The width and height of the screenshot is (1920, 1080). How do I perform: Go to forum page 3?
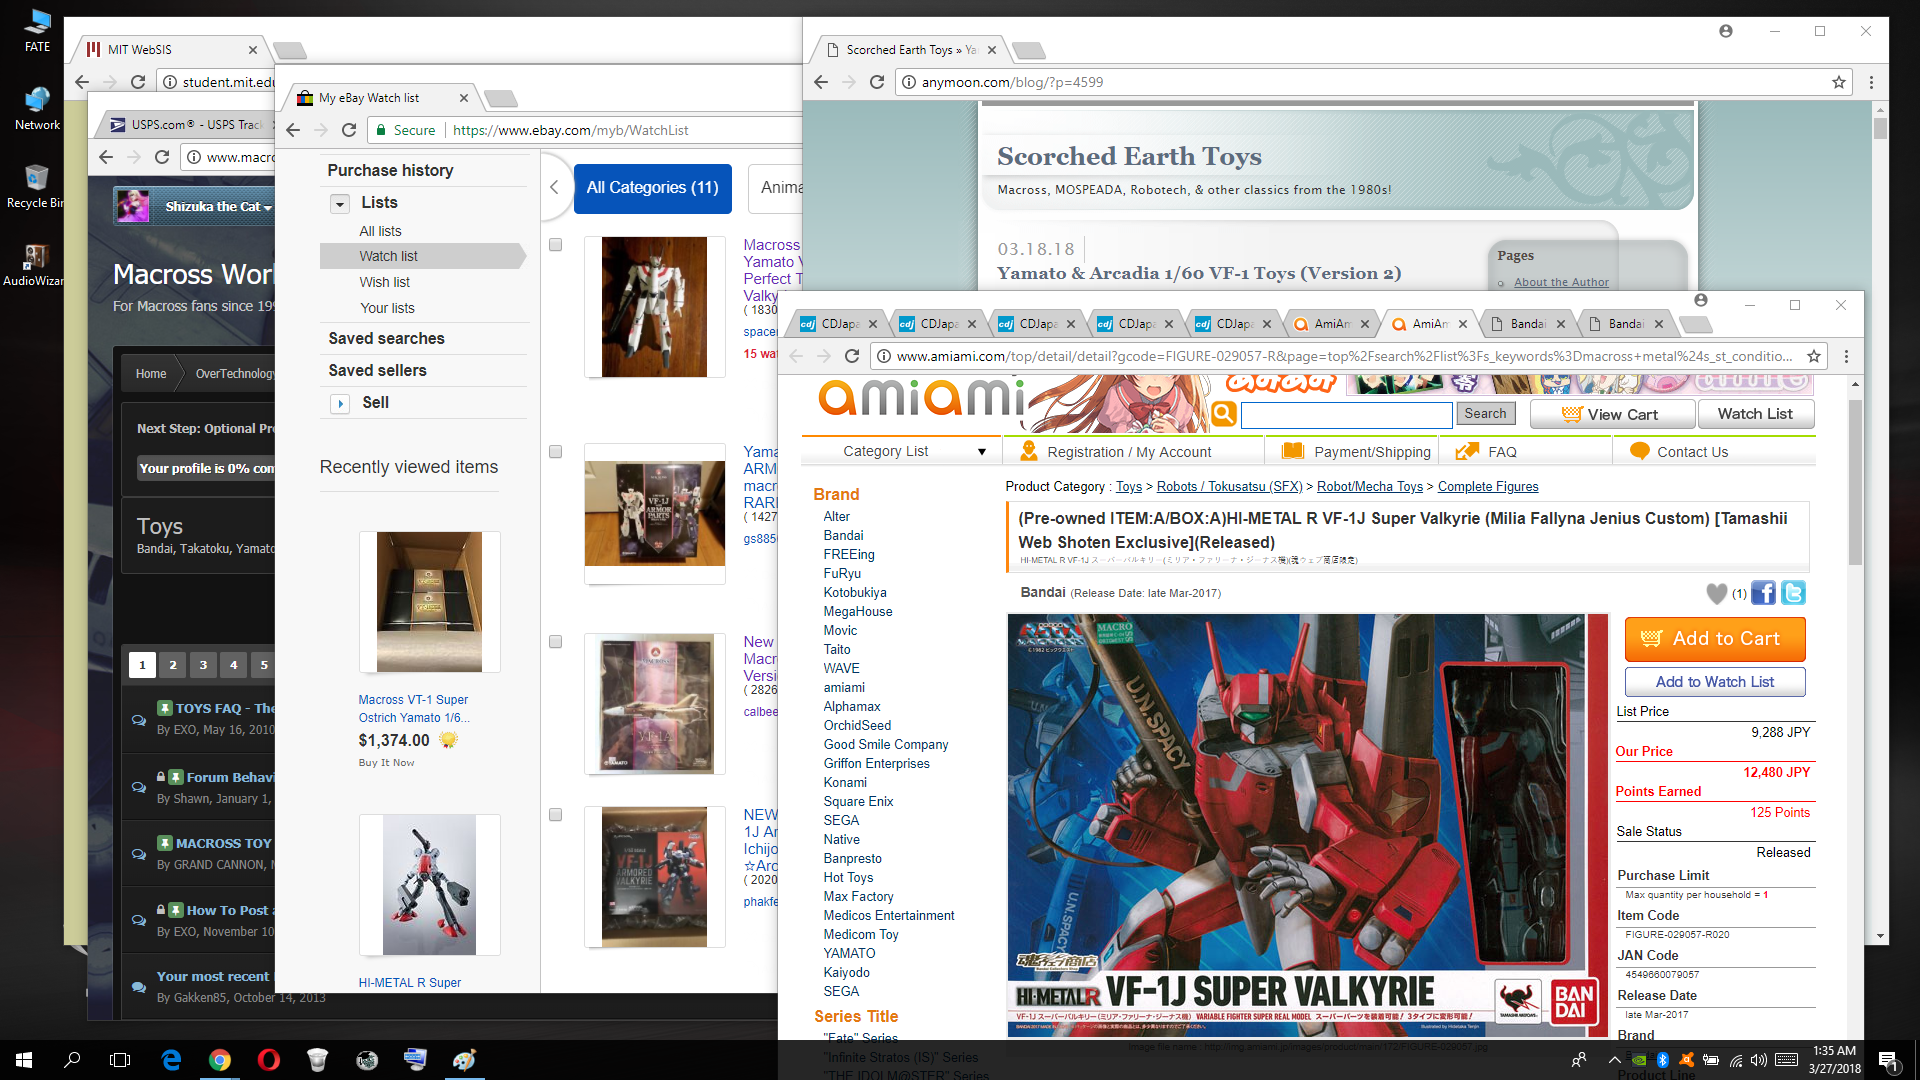click(x=203, y=664)
